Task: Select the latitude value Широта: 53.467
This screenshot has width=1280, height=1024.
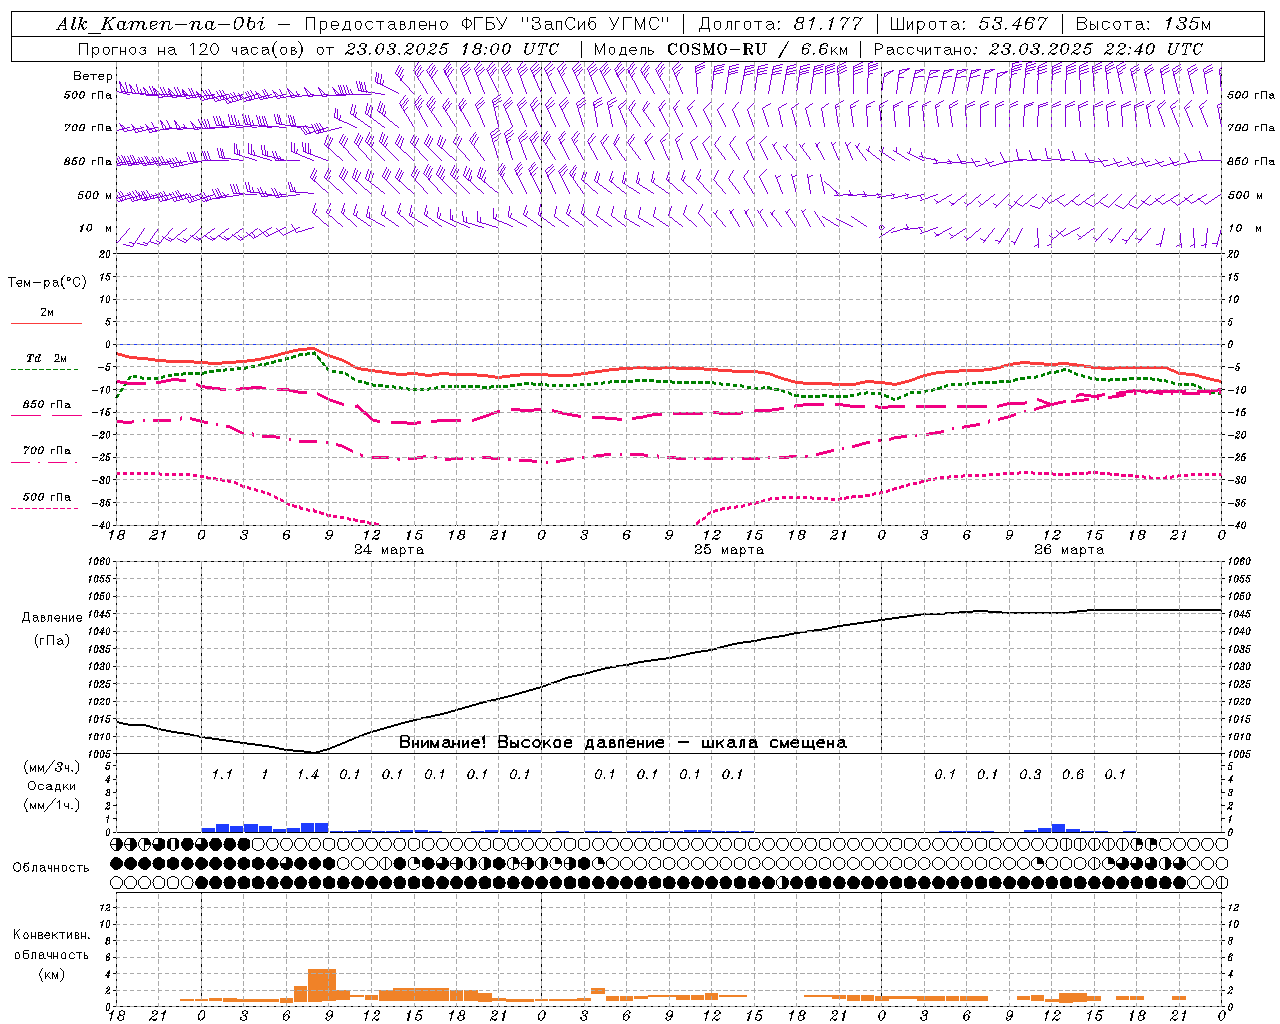Action: [x=968, y=24]
